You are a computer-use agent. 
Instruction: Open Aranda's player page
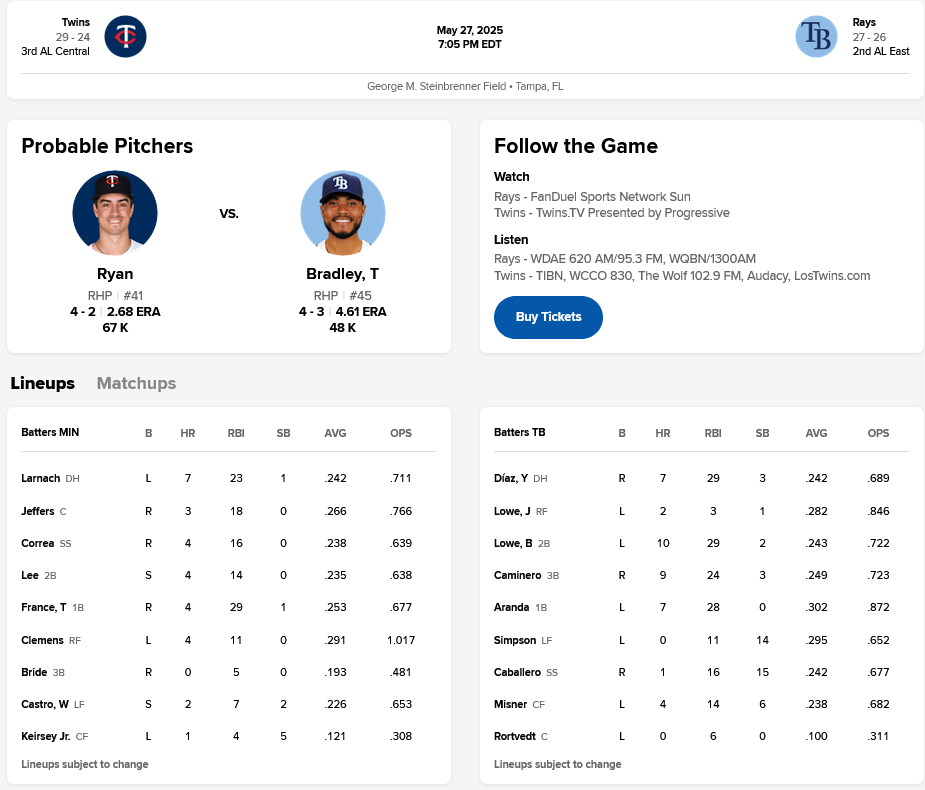point(511,608)
